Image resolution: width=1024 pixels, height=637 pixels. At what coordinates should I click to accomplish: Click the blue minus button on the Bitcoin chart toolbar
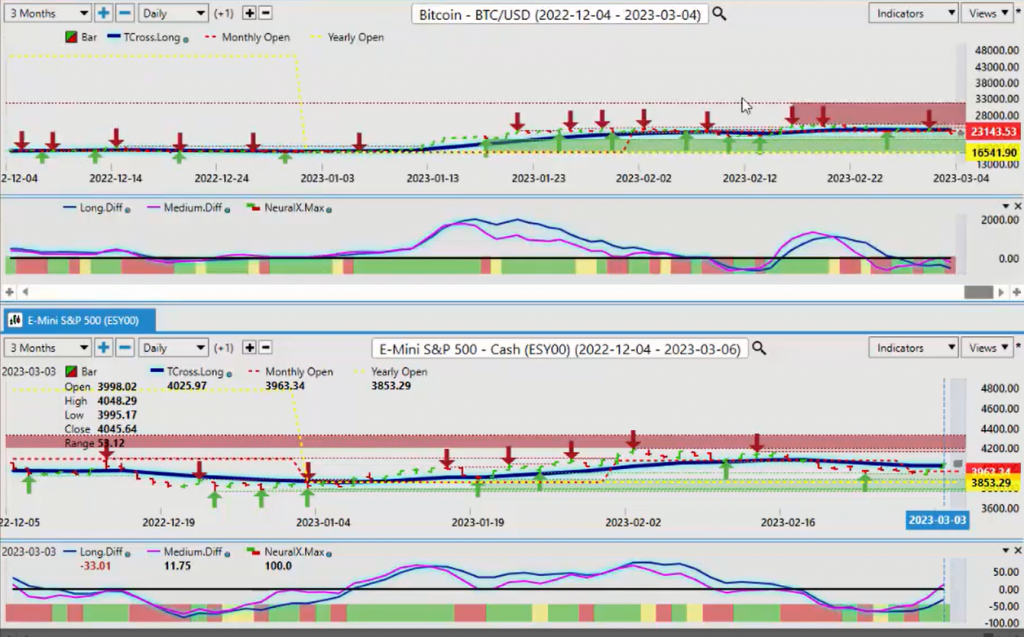point(125,13)
